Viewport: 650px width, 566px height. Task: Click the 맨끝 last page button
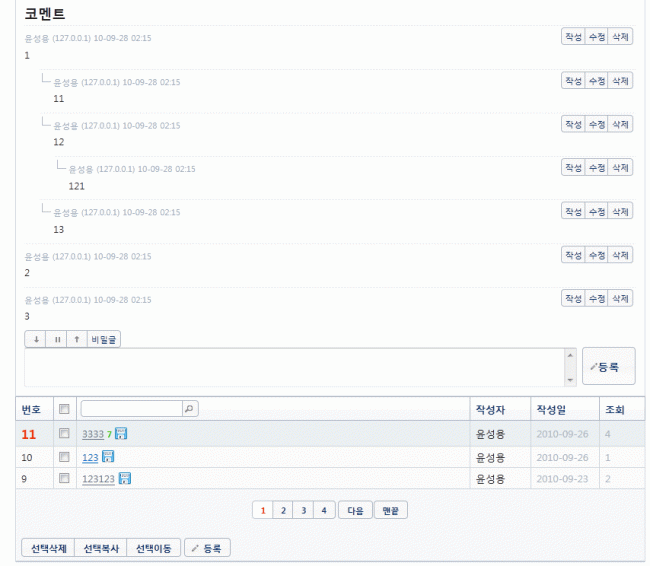[390, 510]
